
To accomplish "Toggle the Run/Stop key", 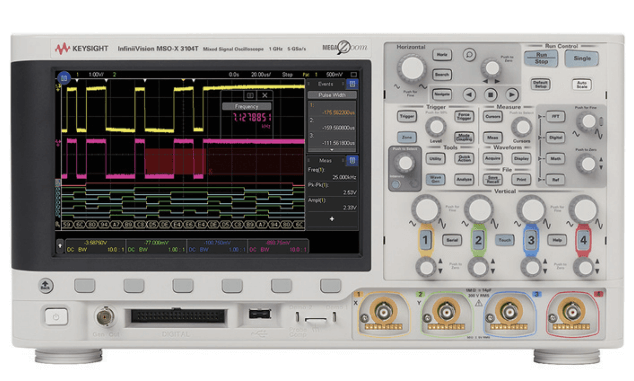I will point(541,58).
